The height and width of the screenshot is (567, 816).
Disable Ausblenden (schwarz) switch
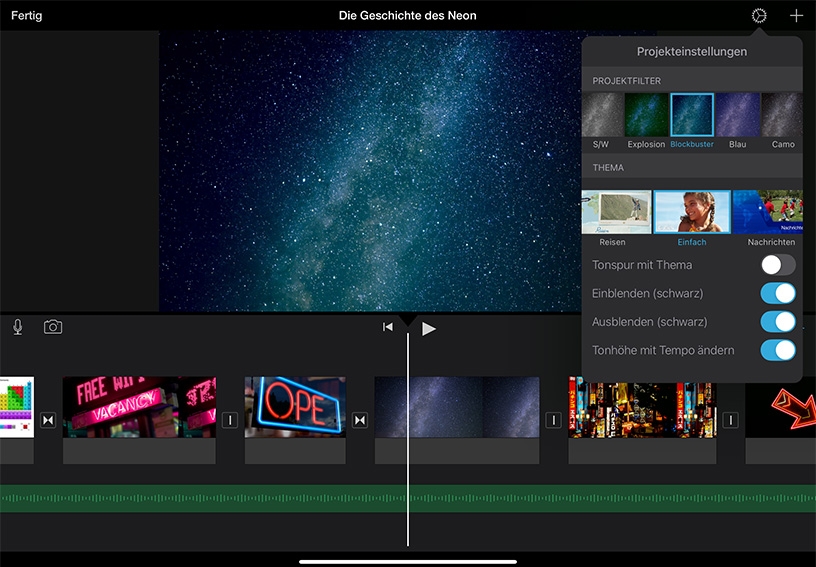(x=778, y=322)
